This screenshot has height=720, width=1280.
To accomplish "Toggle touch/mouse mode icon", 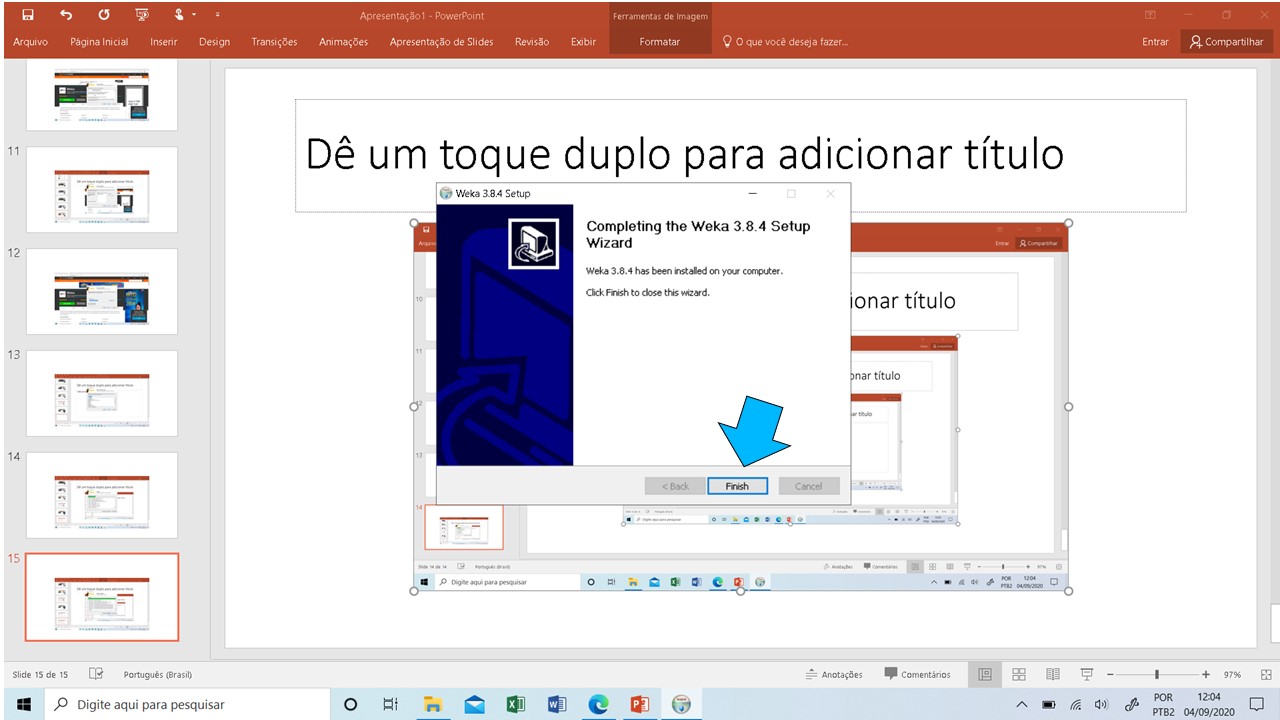I will coord(179,15).
